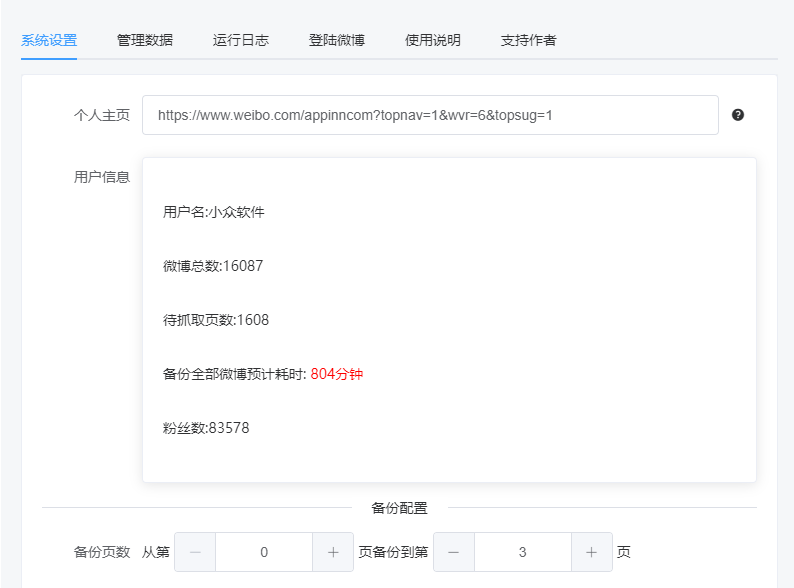Viewport: 794px width, 588px height.
Task: Increase the backup start page number
Action: (x=333, y=552)
